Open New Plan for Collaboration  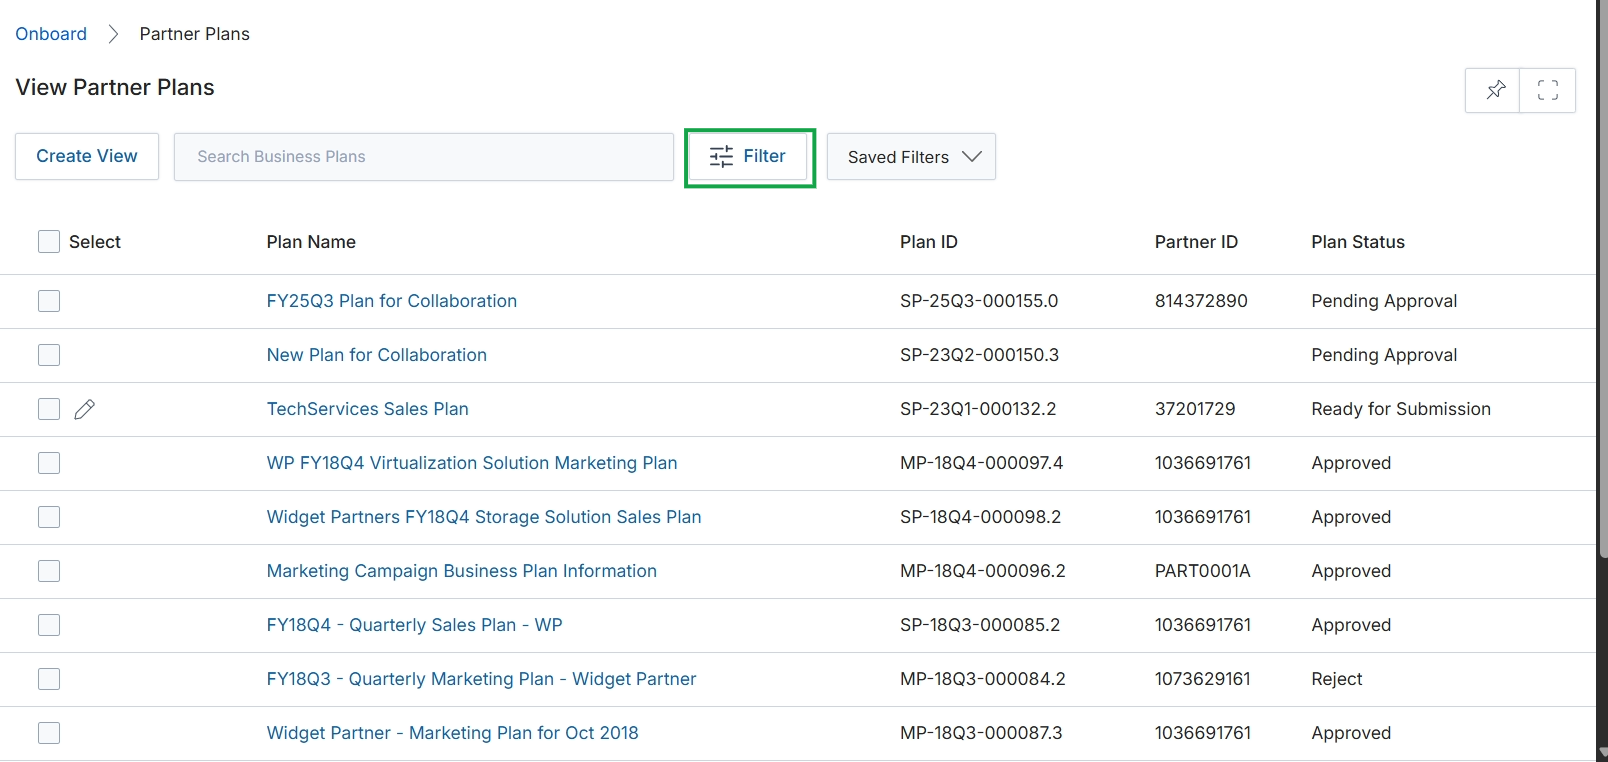point(377,355)
